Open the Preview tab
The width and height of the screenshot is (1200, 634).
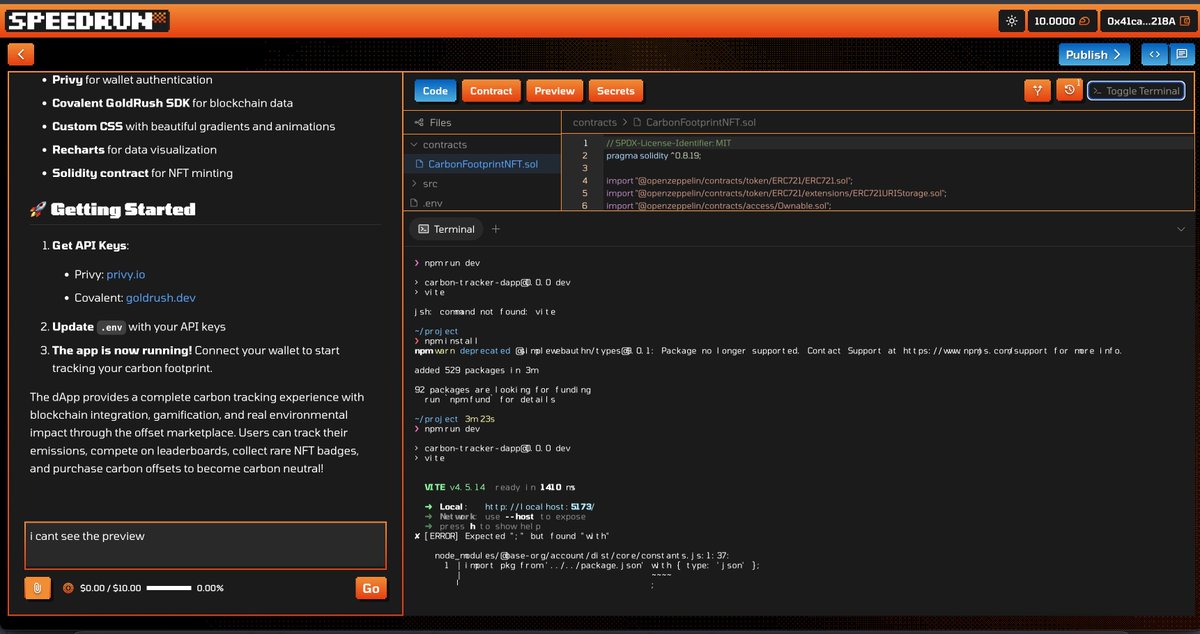[554, 91]
